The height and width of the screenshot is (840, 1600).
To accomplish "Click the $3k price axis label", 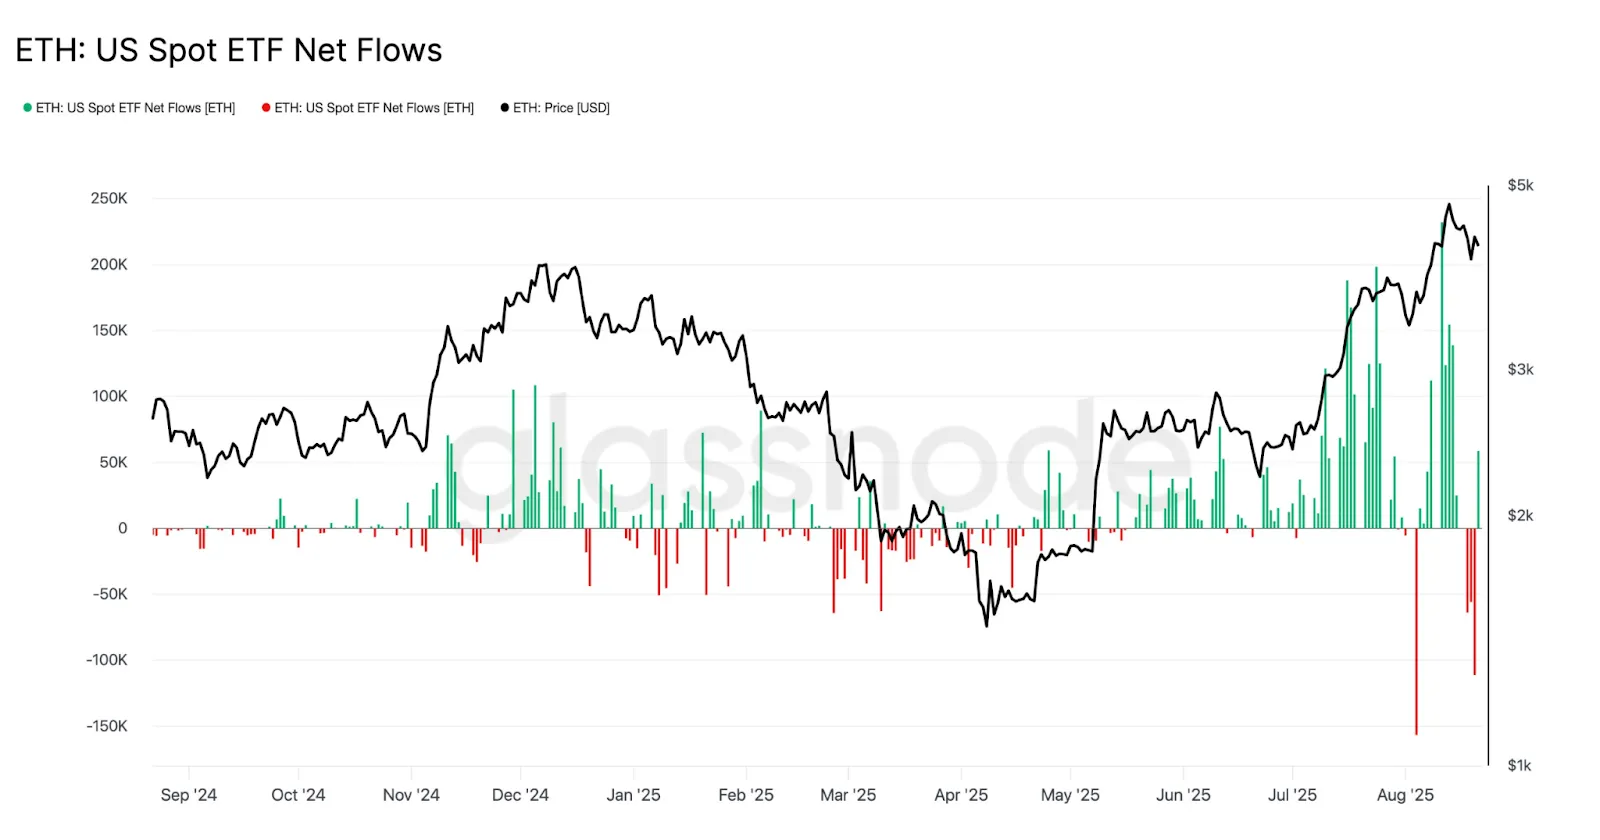I will point(1520,369).
